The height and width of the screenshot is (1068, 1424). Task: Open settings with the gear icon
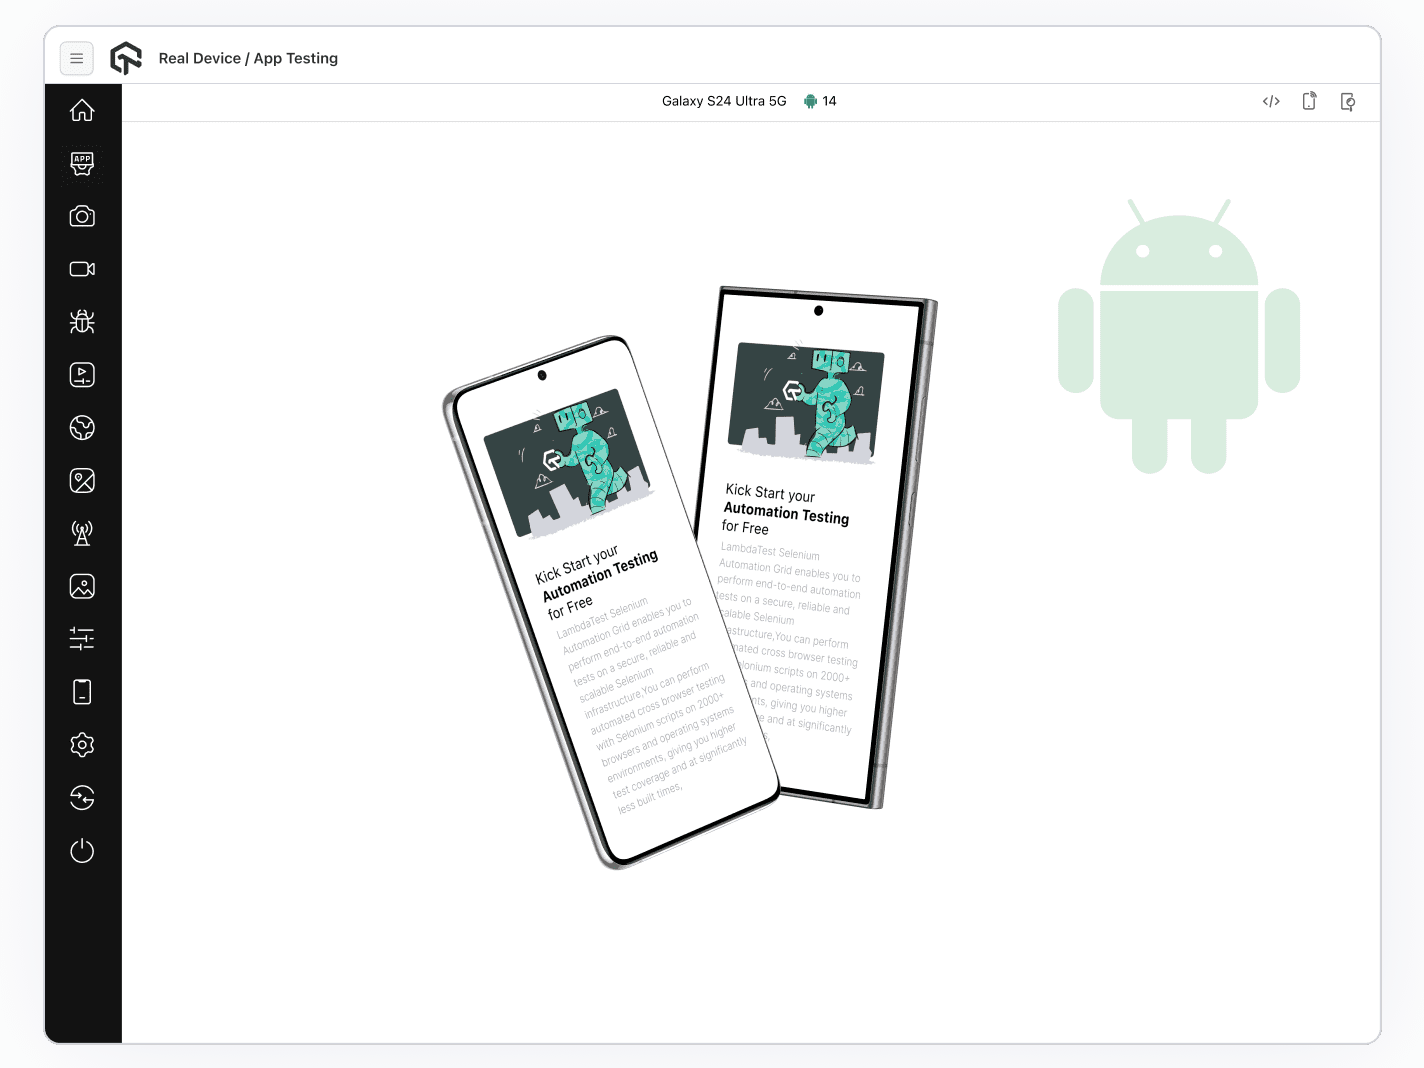82,745
